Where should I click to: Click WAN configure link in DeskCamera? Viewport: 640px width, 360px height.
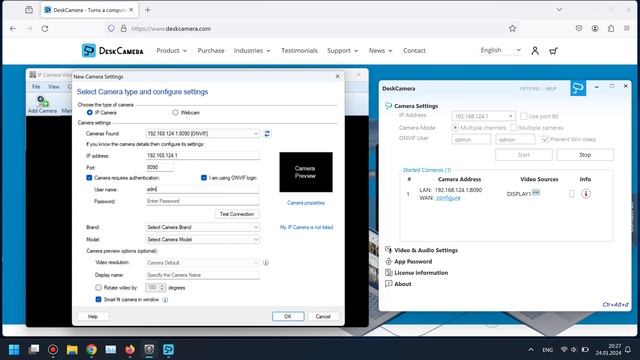(448, 198)
